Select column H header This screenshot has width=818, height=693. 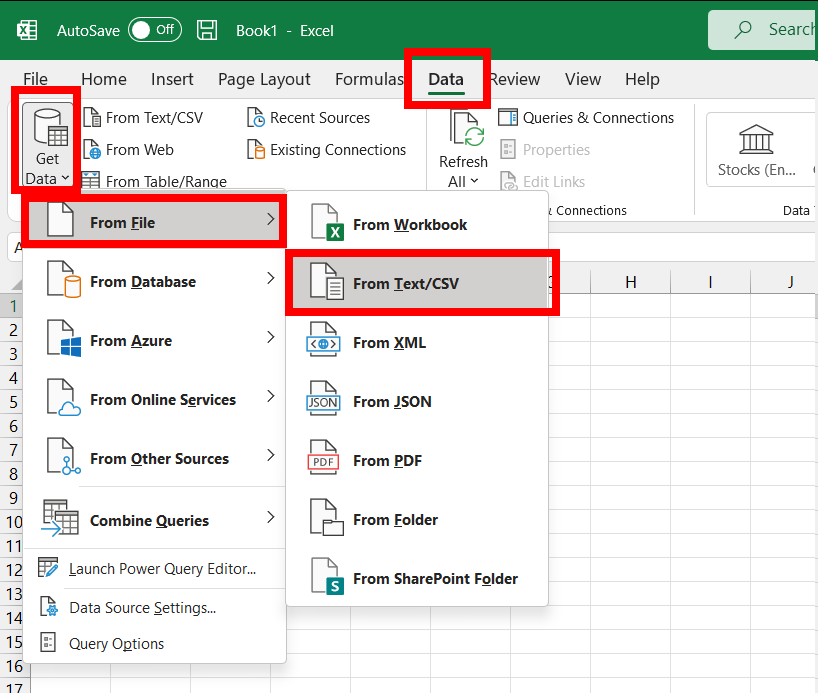[630, 282]
